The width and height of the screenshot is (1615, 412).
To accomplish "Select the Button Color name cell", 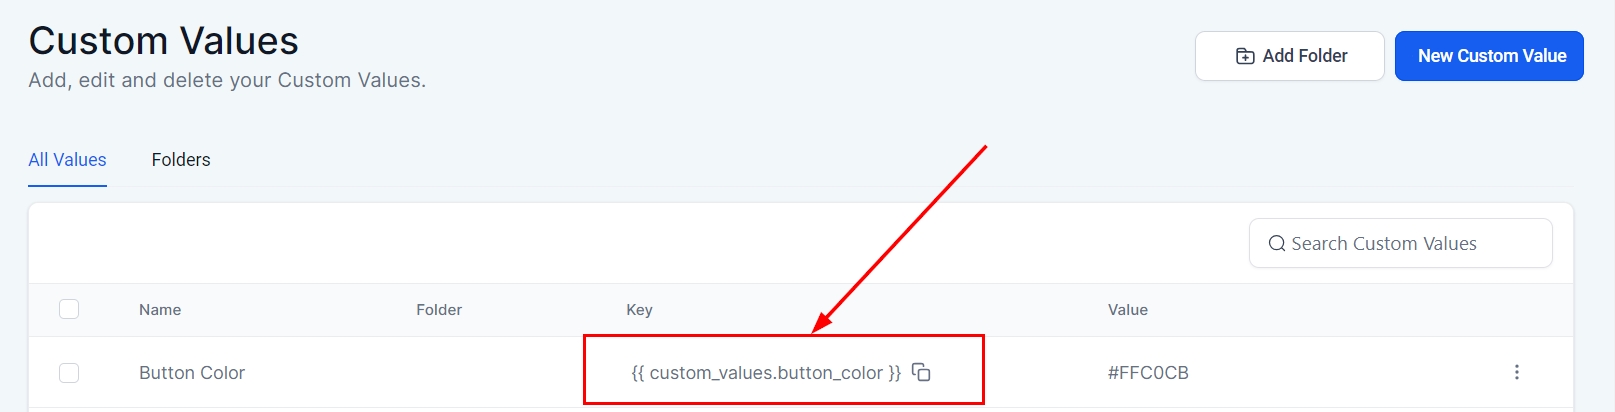I will point(192,373).
